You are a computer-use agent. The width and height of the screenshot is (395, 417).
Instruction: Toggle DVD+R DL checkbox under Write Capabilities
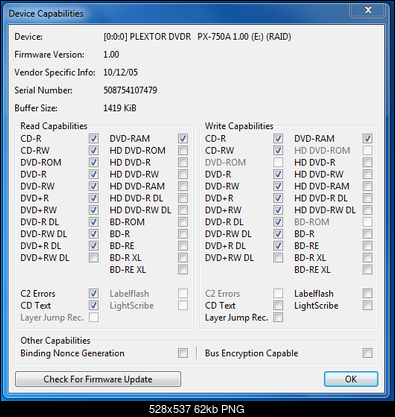pos(278,246)
